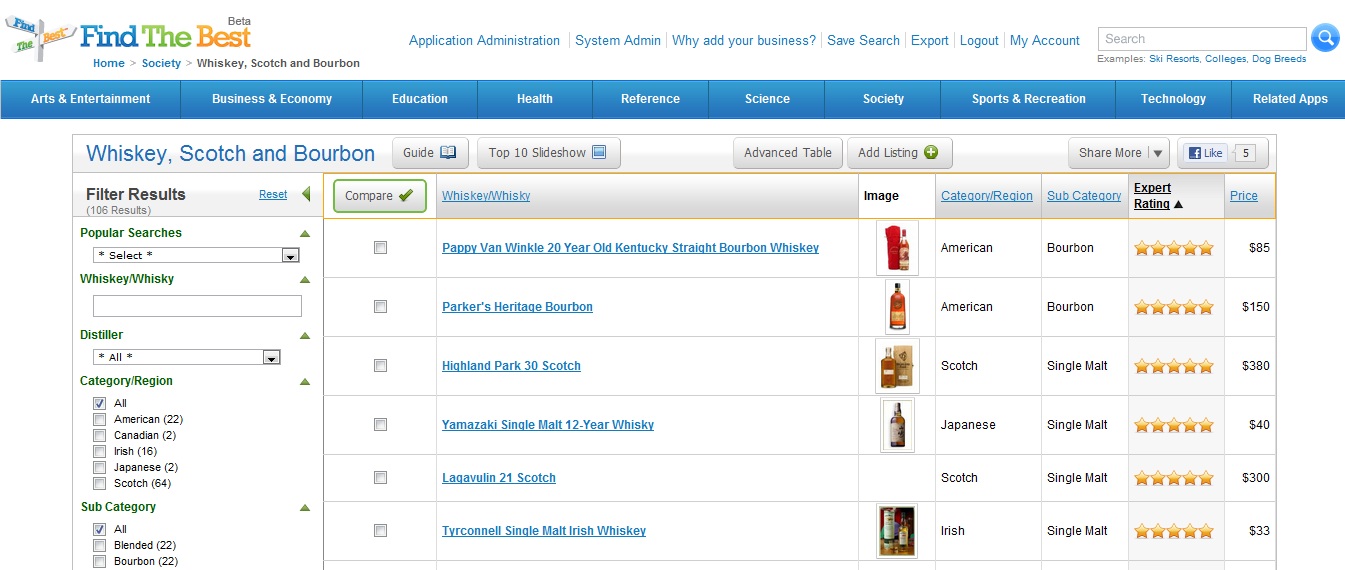This screenshot has width=1345, height=570.
Task: Open Lagavulin 21 Scotch listing
Action: tap(499, 478)
